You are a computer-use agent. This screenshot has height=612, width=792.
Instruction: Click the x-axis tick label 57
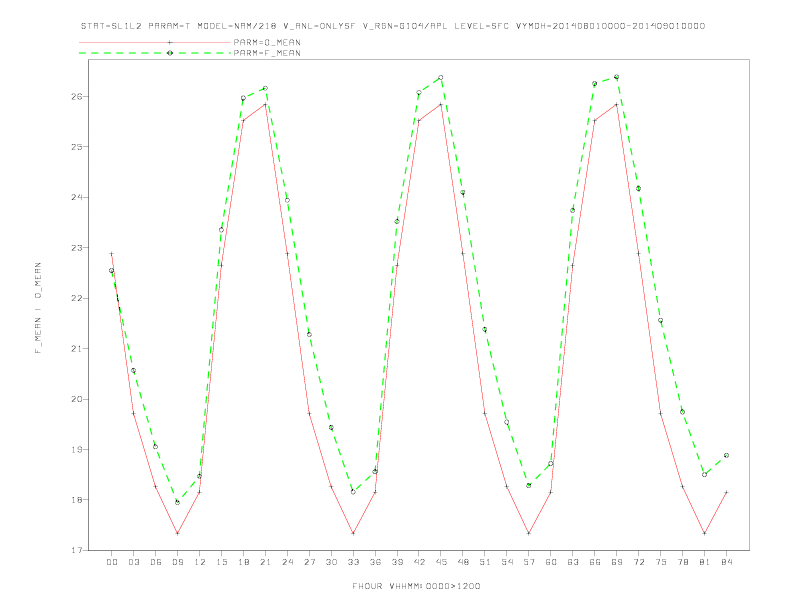point(529,562)
